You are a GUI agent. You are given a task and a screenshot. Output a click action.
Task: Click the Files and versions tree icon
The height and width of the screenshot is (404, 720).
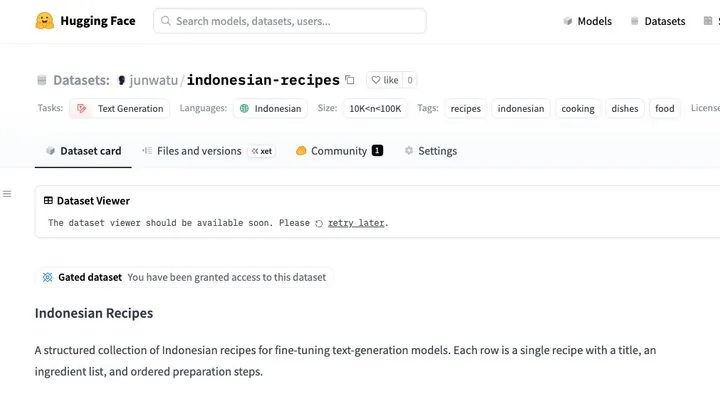(x=147, y=151)
